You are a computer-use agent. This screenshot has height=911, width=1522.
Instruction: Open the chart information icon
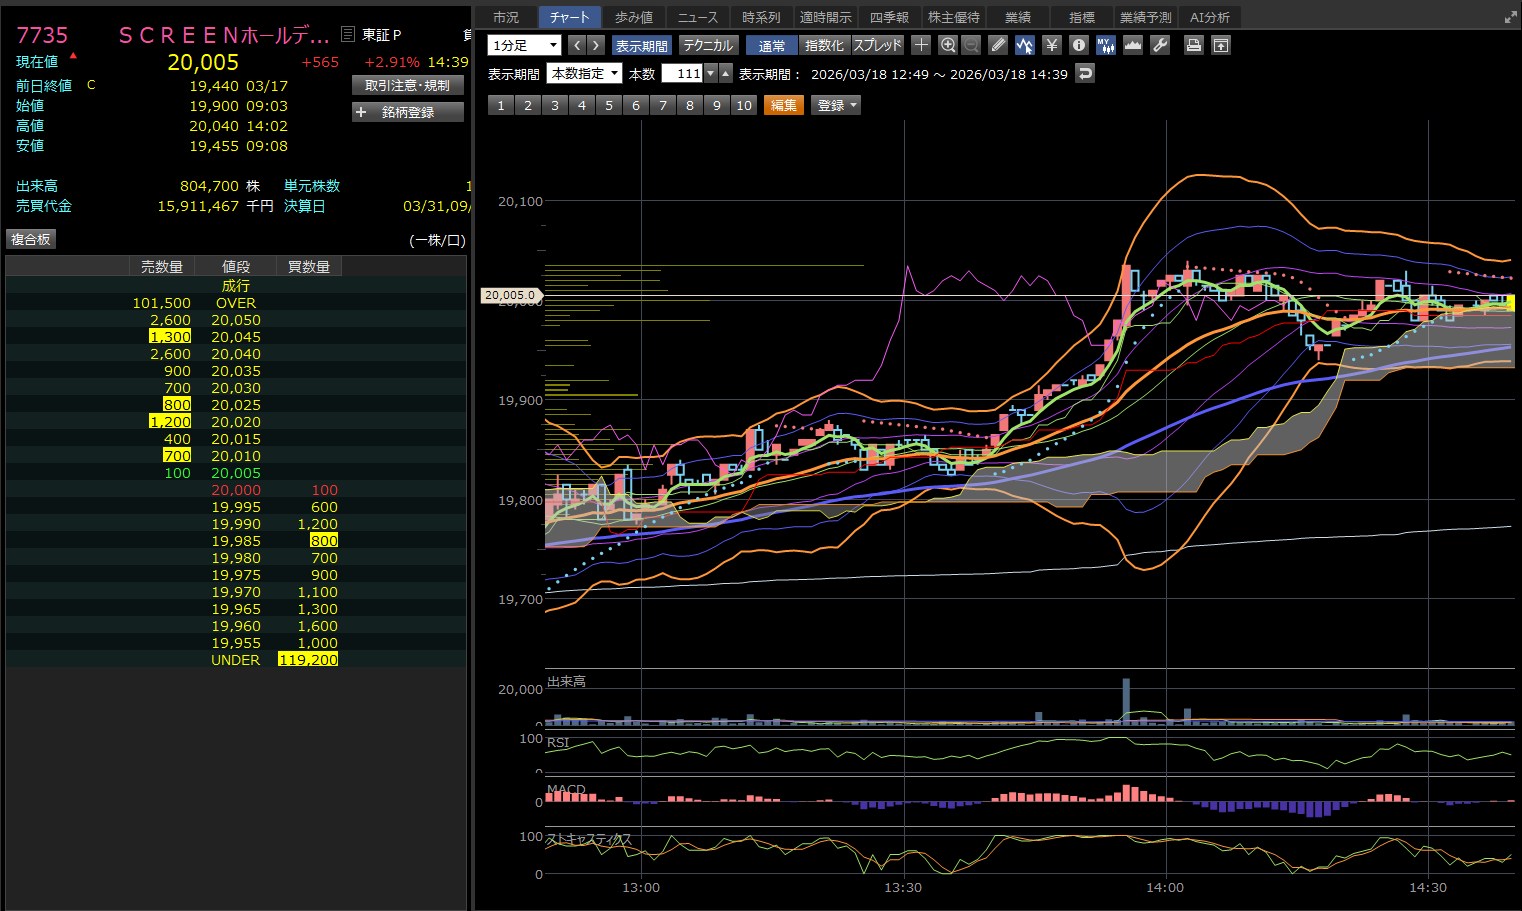(x=1078, y=45)
